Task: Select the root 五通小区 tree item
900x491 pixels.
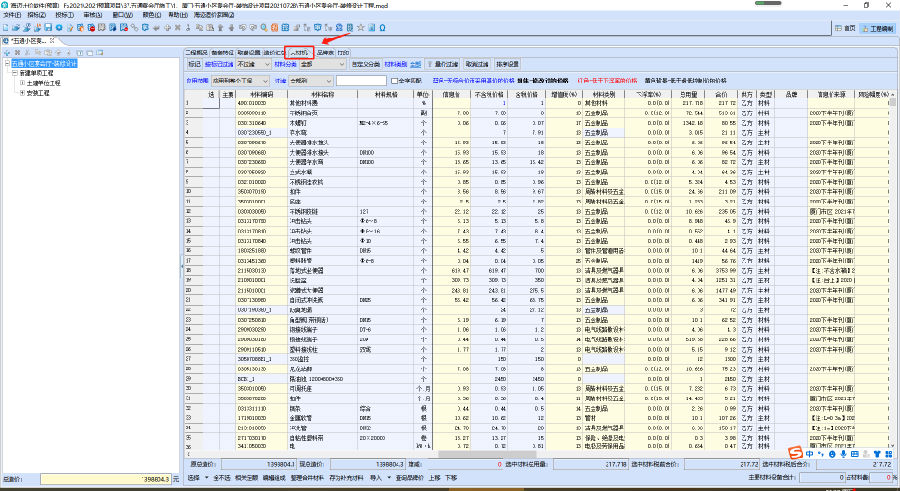Action: pyautogui.click(x=44, y=63)
